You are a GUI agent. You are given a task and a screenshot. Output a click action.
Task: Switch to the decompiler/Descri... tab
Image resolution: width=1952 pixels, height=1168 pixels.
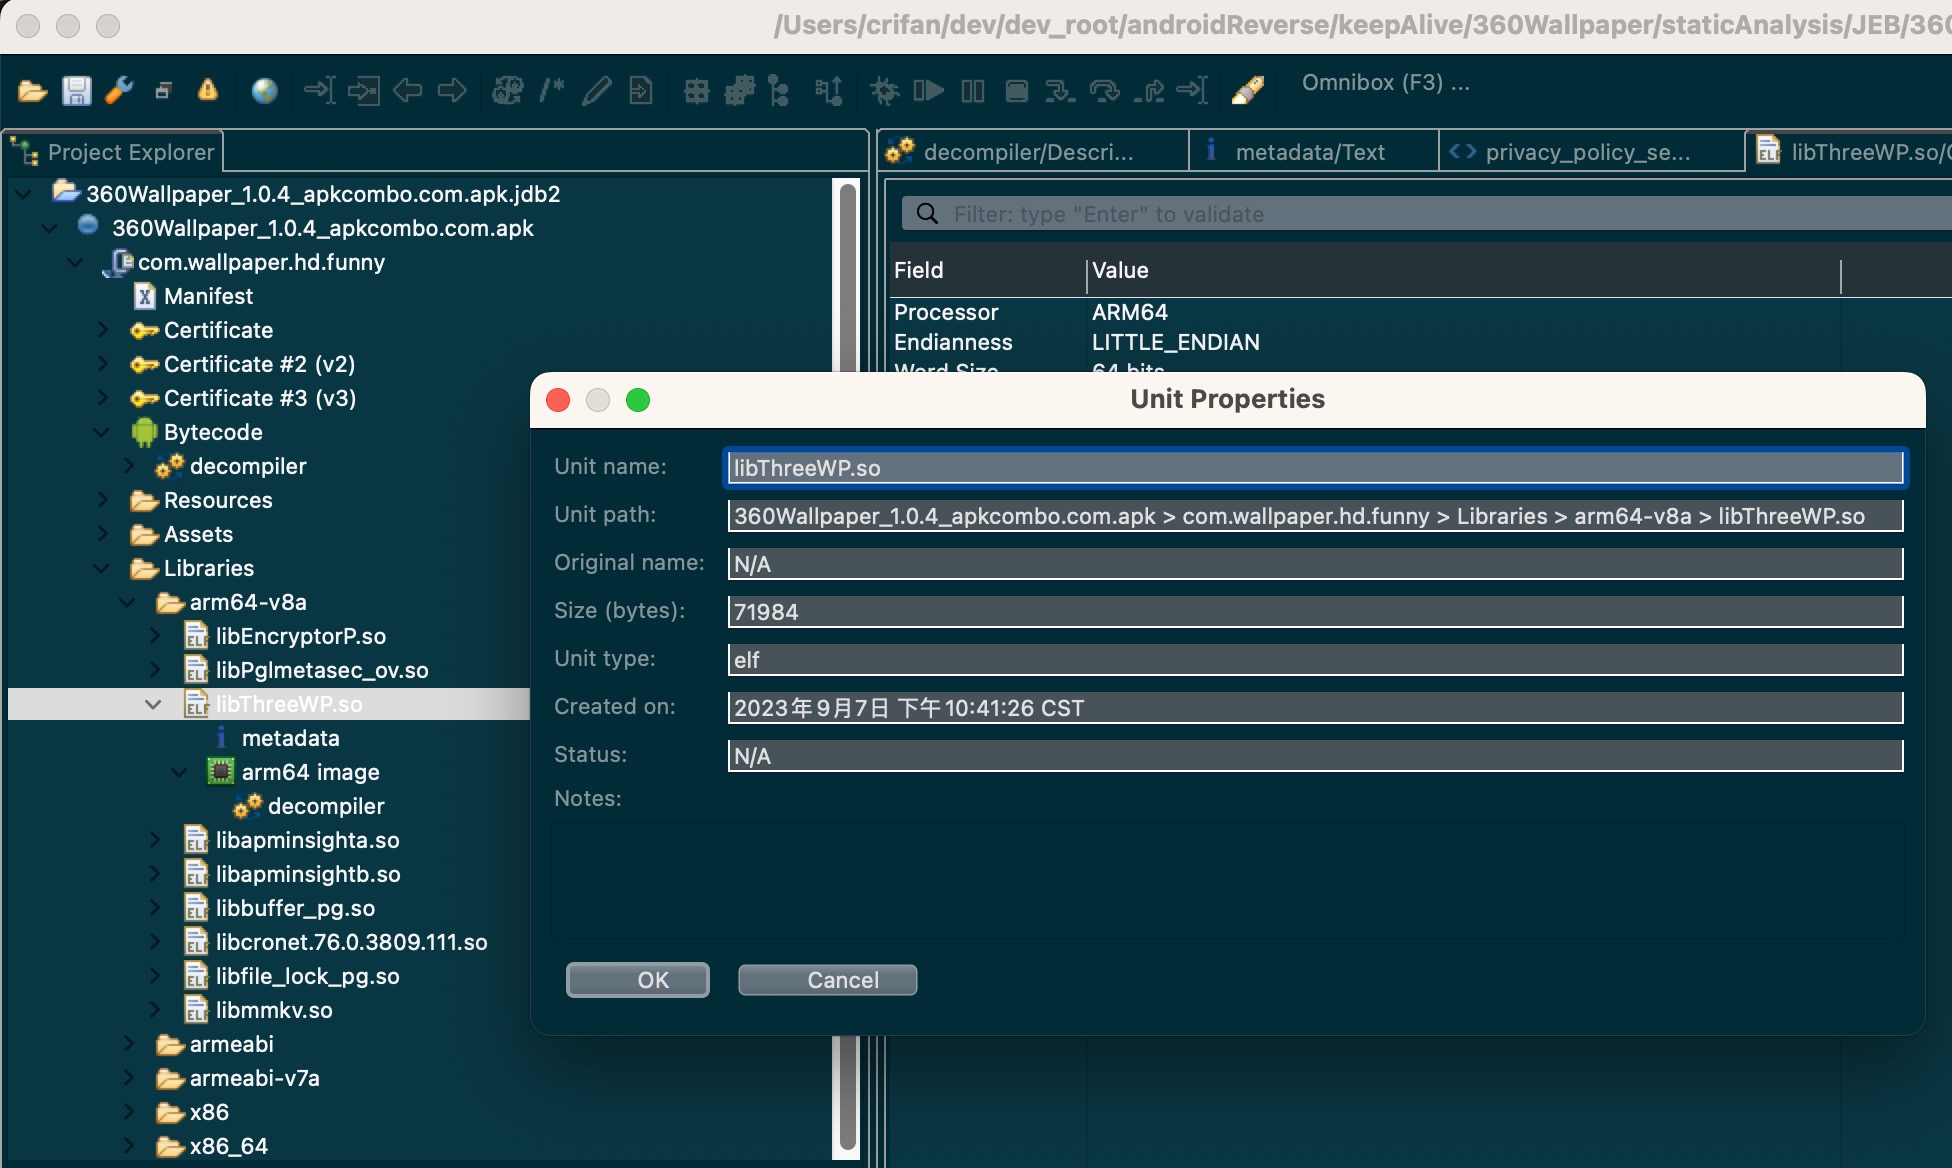point(1034,152)
